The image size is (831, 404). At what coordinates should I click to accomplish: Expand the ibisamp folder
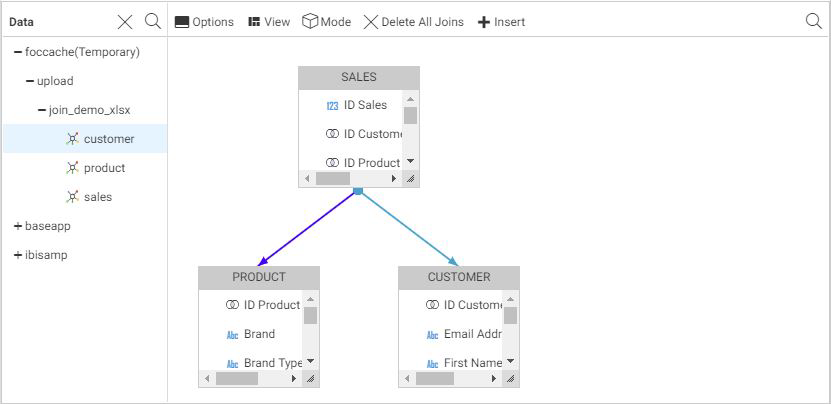coord(18,255)
